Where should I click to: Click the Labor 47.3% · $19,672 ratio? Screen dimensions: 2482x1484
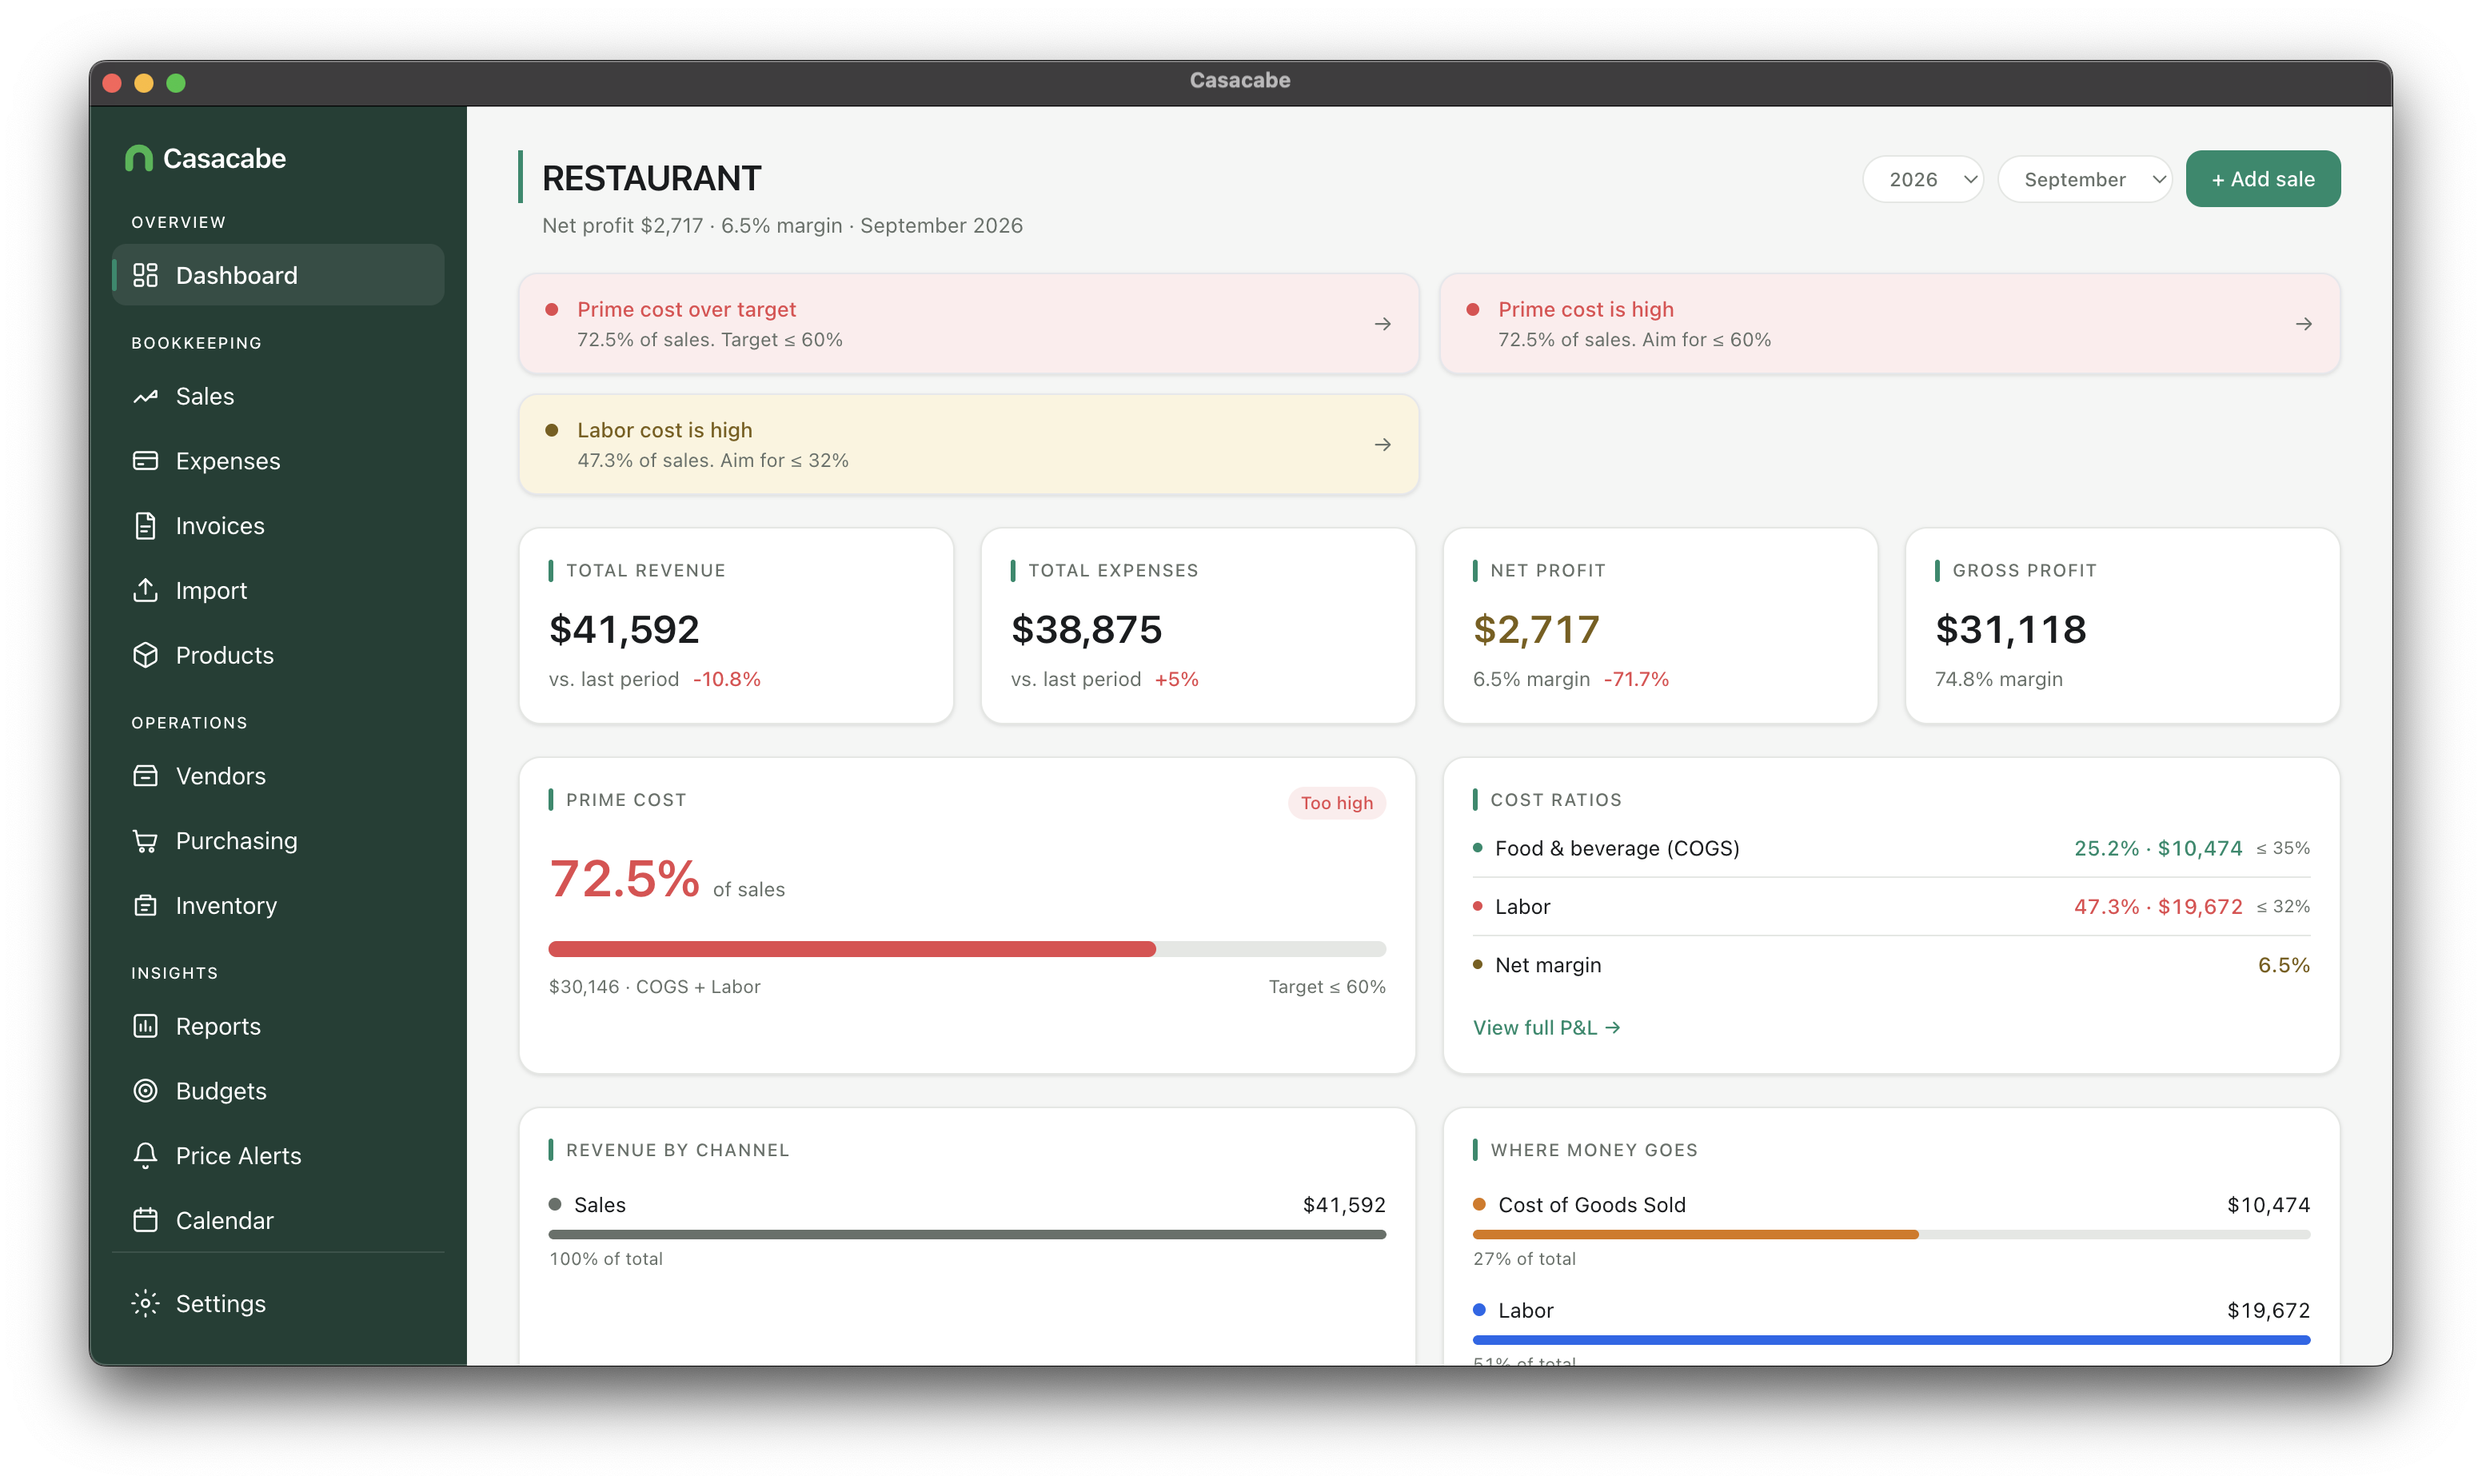2158,907
